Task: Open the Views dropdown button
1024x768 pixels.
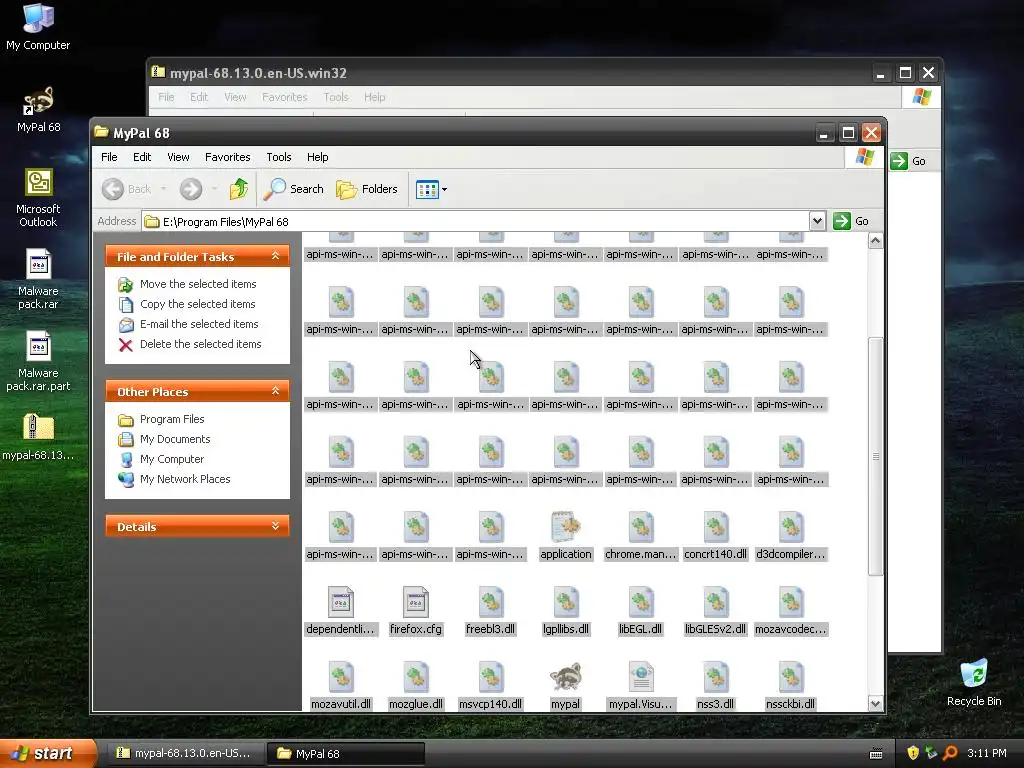Action: coord(431,189)
